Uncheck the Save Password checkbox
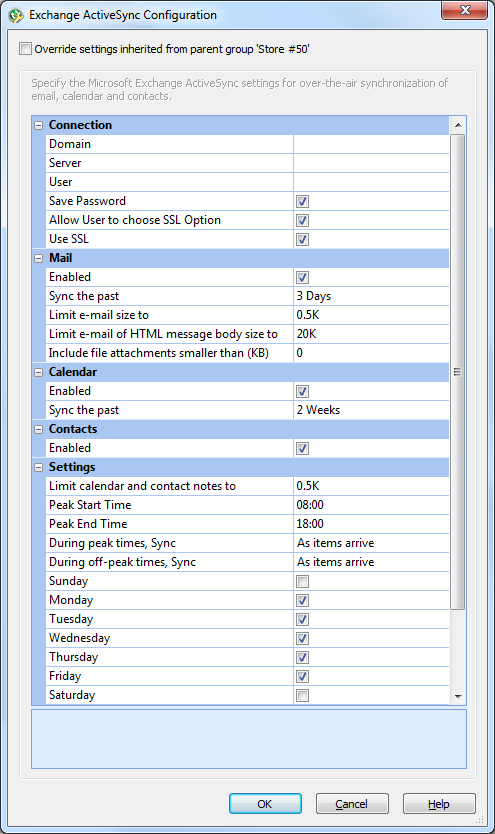 [x=303, y=202]
